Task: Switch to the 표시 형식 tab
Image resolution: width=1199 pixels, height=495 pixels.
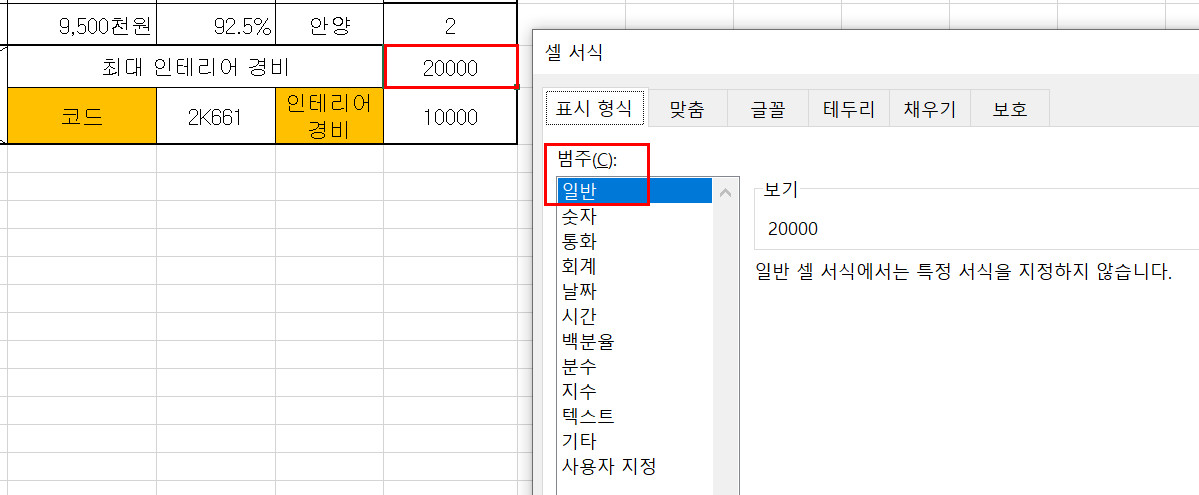Action: coord(593,109)
